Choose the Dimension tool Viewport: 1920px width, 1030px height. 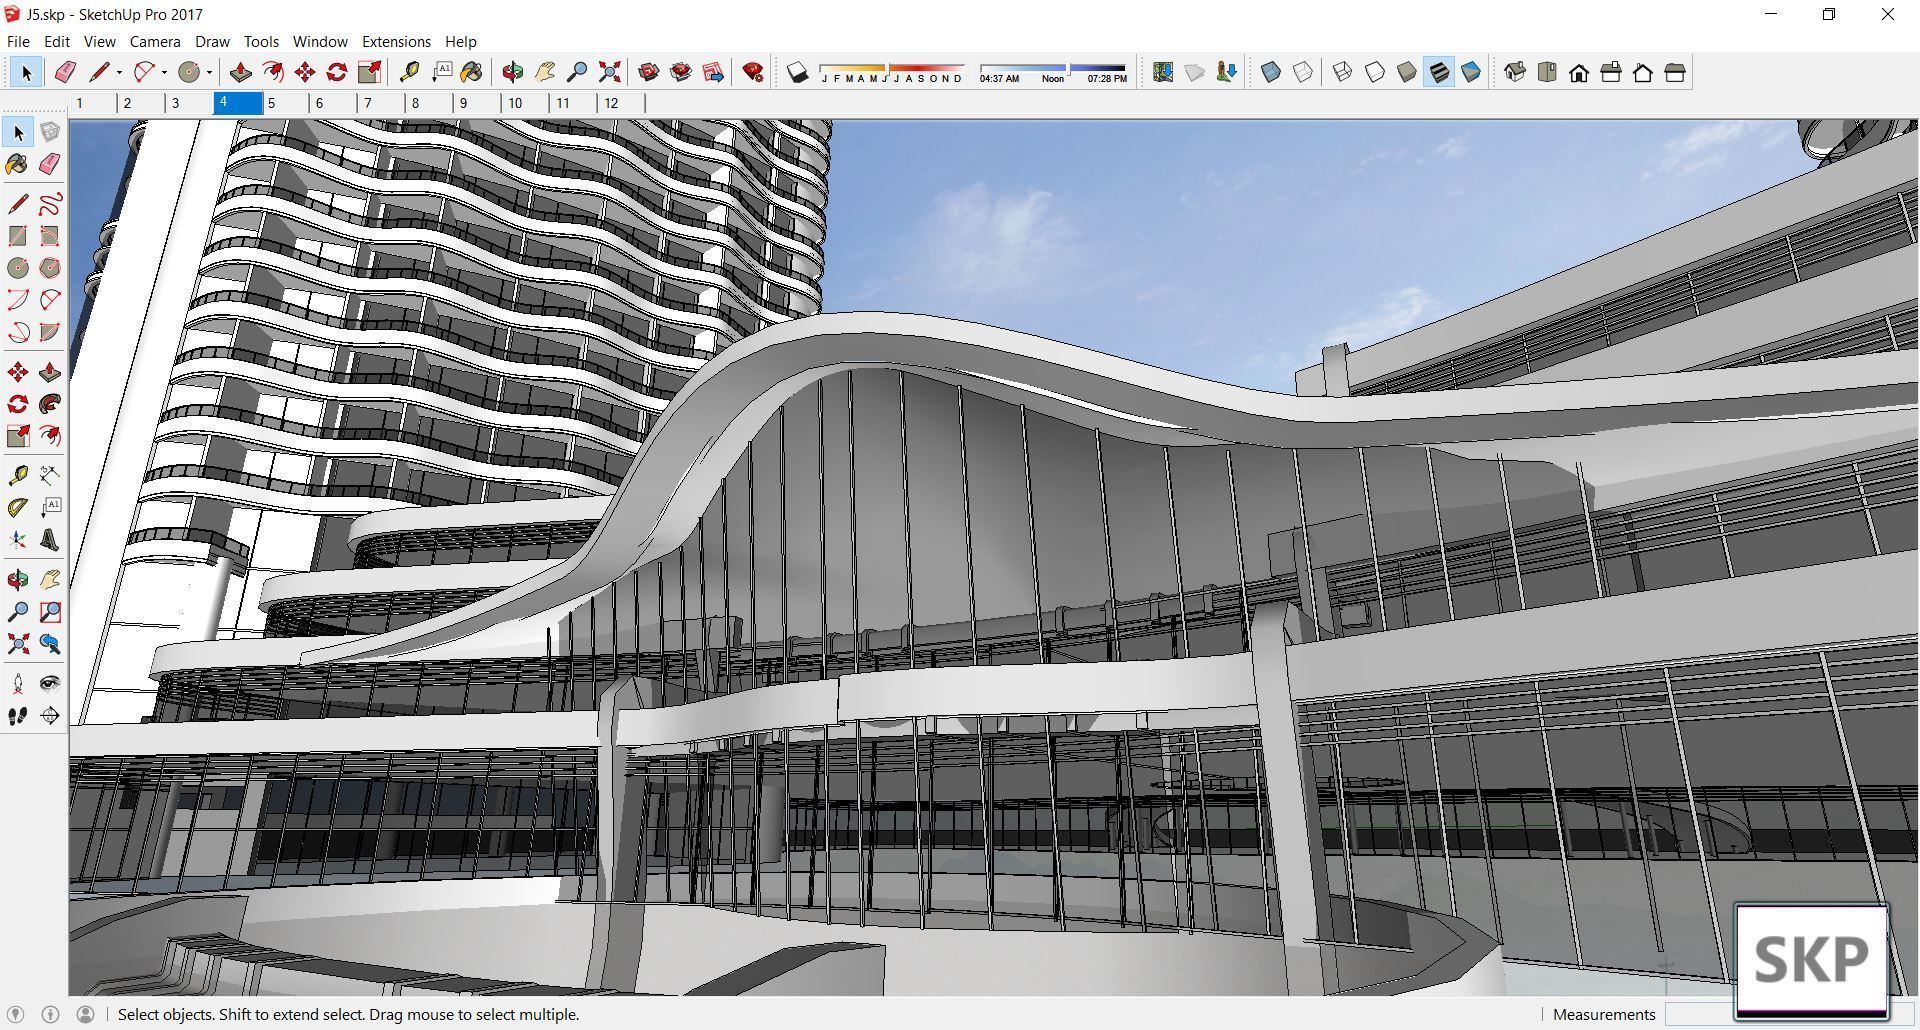click(50, 476)
